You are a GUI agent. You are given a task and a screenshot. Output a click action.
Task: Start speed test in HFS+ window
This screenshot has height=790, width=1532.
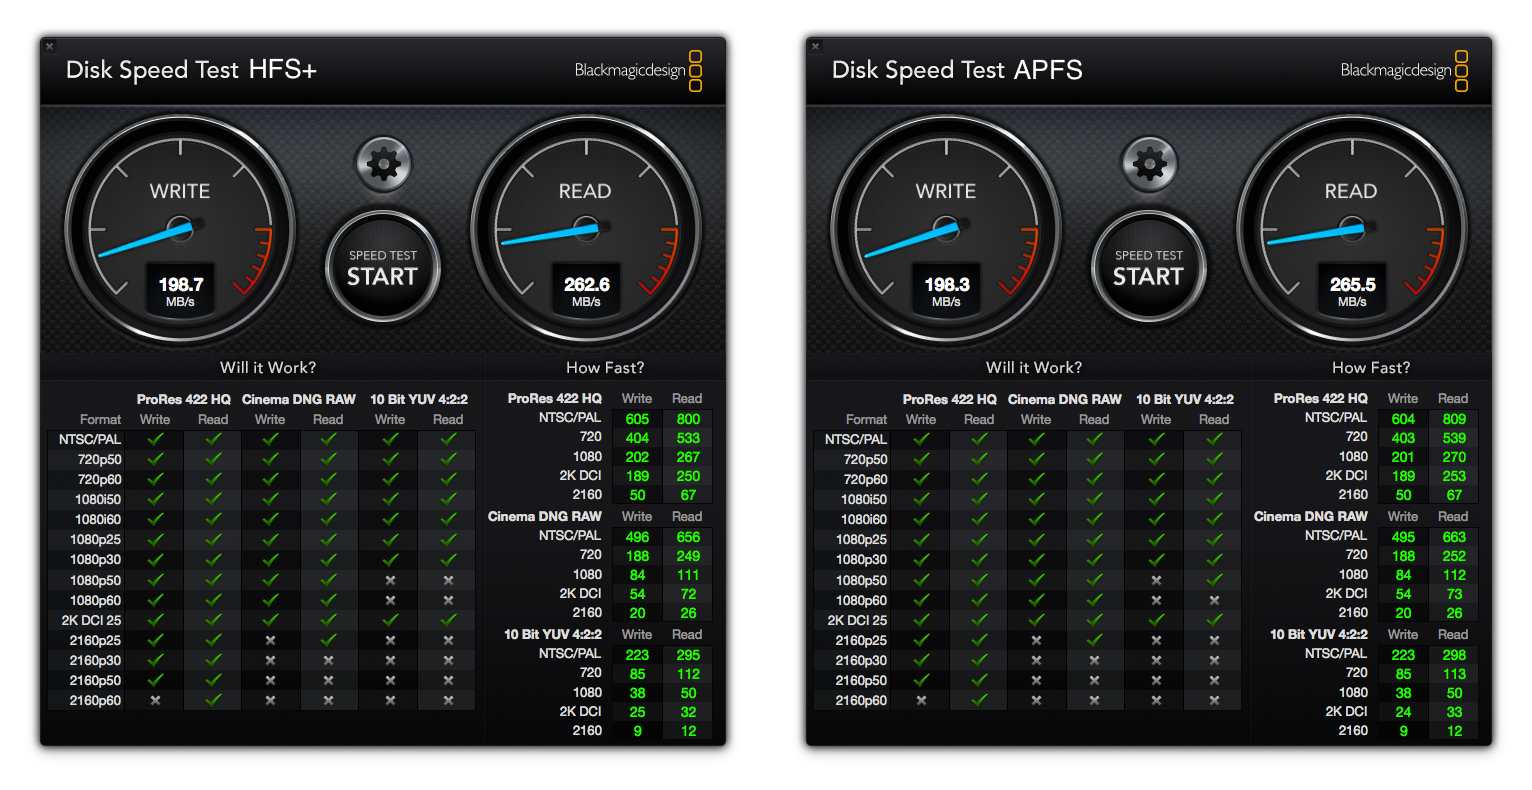382,268
